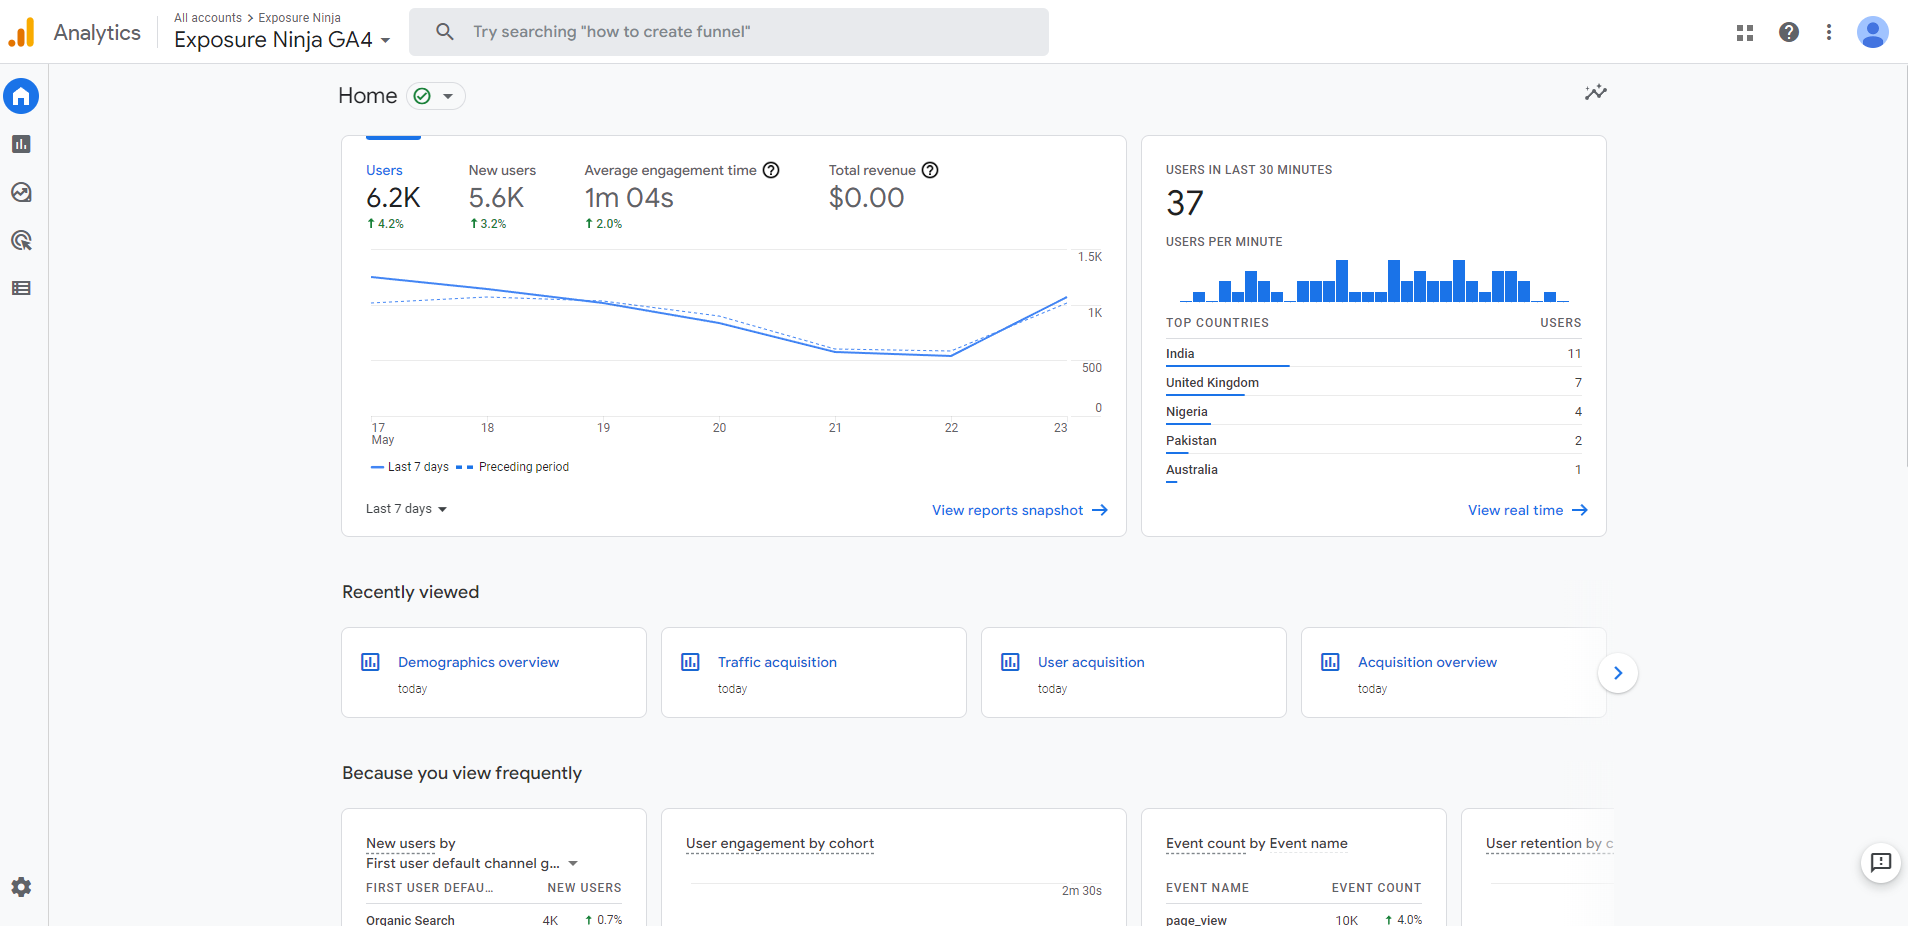Open the Advertising icon in the sidebar
Screen dimensions: 1908x926
pyautogui.click(x=21, y=240)
